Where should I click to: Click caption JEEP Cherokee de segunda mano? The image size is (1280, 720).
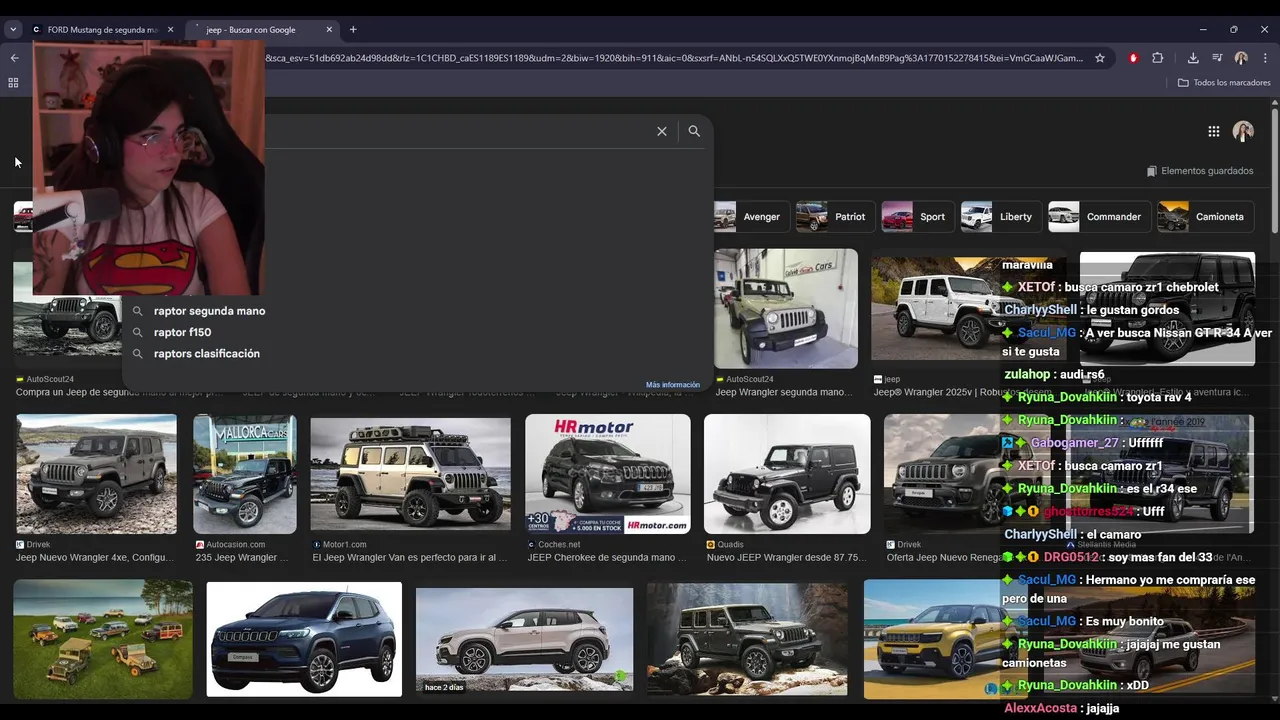point(607,558)
